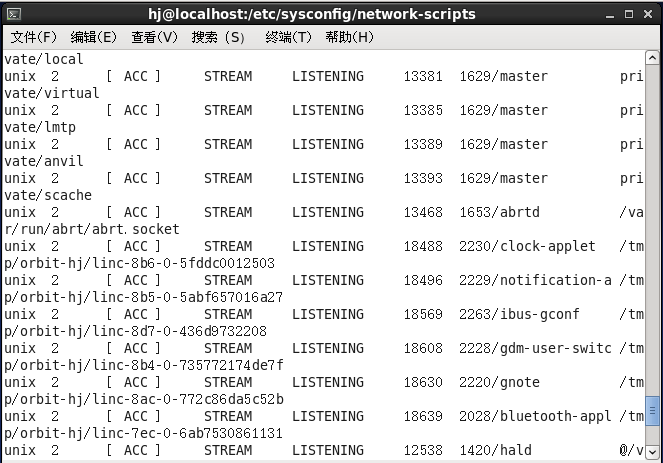Click the 1653/abrtd process entry

(499, 212)
